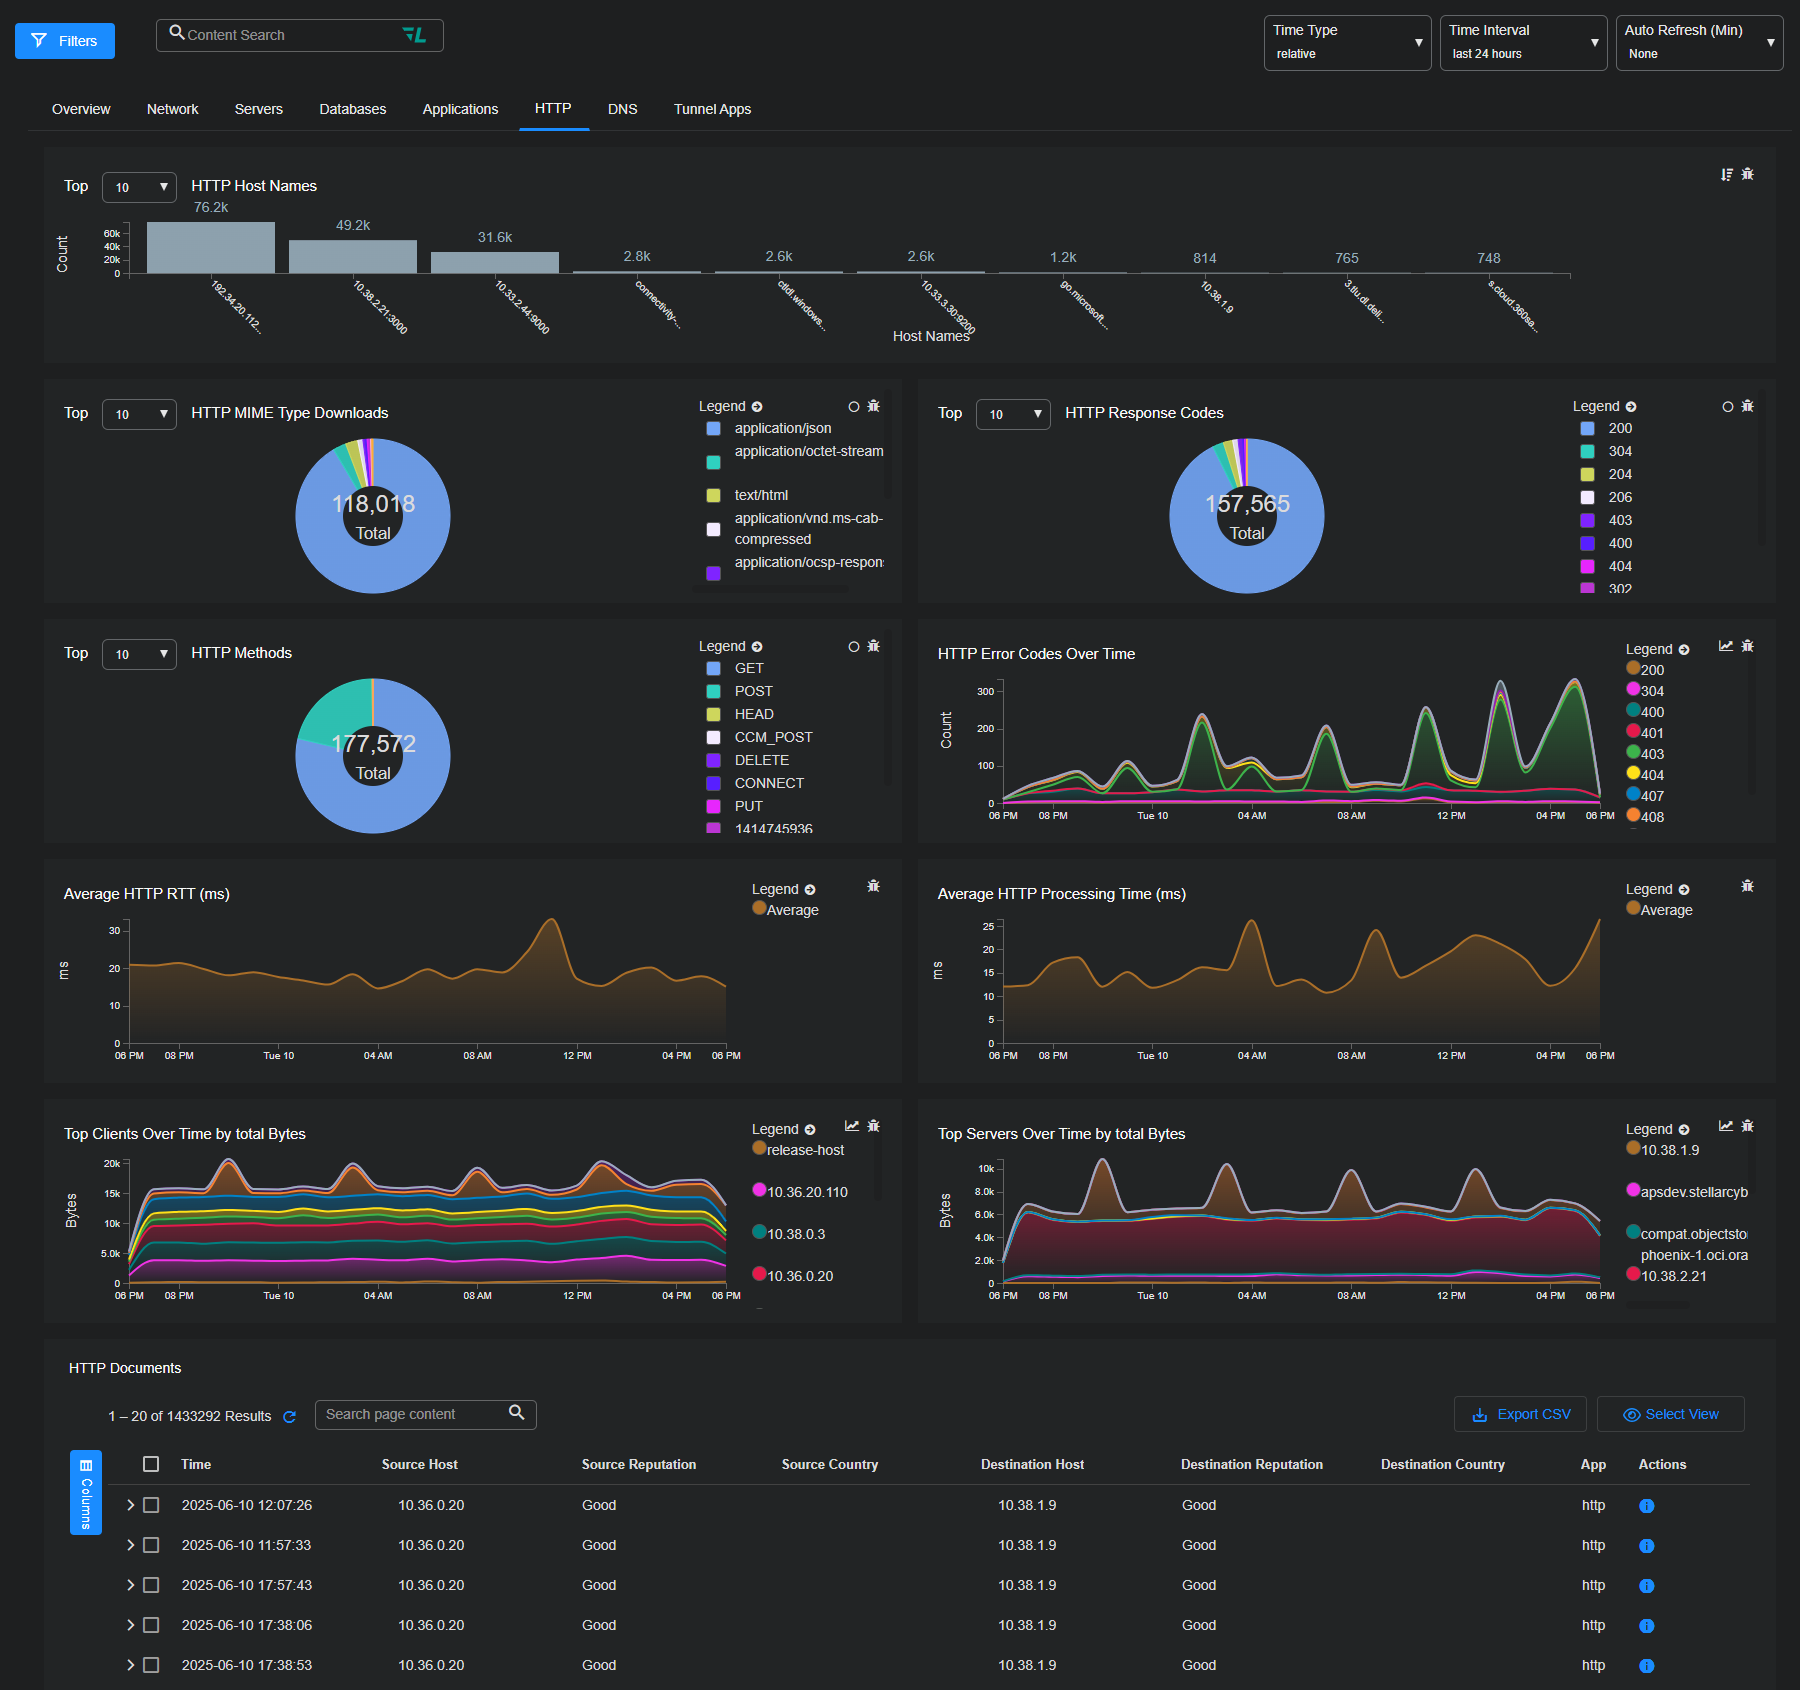The height and width of the screenshot is (1690, 1800).
Task: Click the line chart icon in HTTP Error Codes panel
Action: click(1725, 646)
